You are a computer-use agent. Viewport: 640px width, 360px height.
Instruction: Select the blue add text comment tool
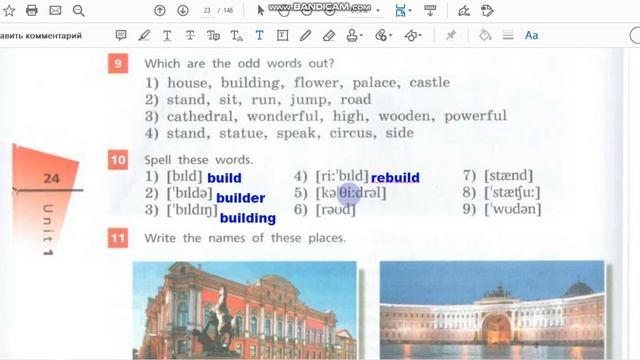tap(259, 36)
